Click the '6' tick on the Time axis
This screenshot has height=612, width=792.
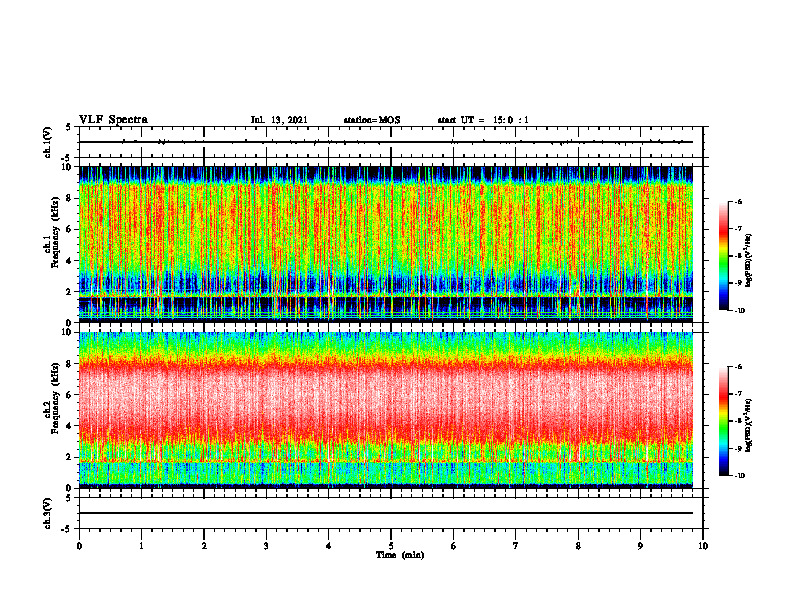[x=454, y=546]
